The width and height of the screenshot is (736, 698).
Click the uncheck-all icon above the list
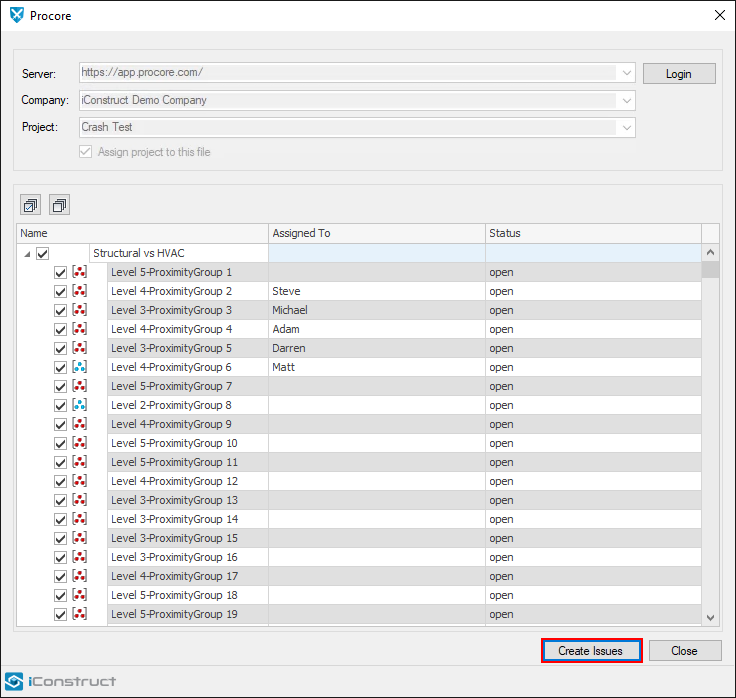coord(60,205)
